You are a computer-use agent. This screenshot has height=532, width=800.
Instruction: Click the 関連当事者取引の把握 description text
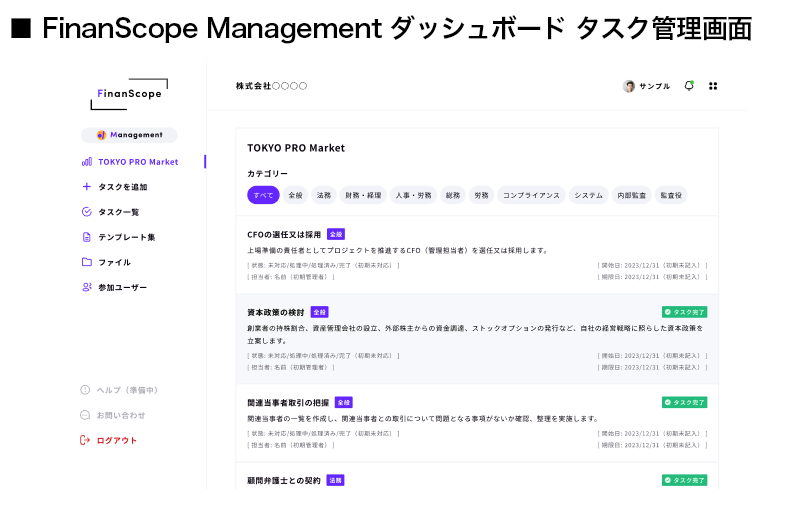pyautogui.click(x=423, y=419)
